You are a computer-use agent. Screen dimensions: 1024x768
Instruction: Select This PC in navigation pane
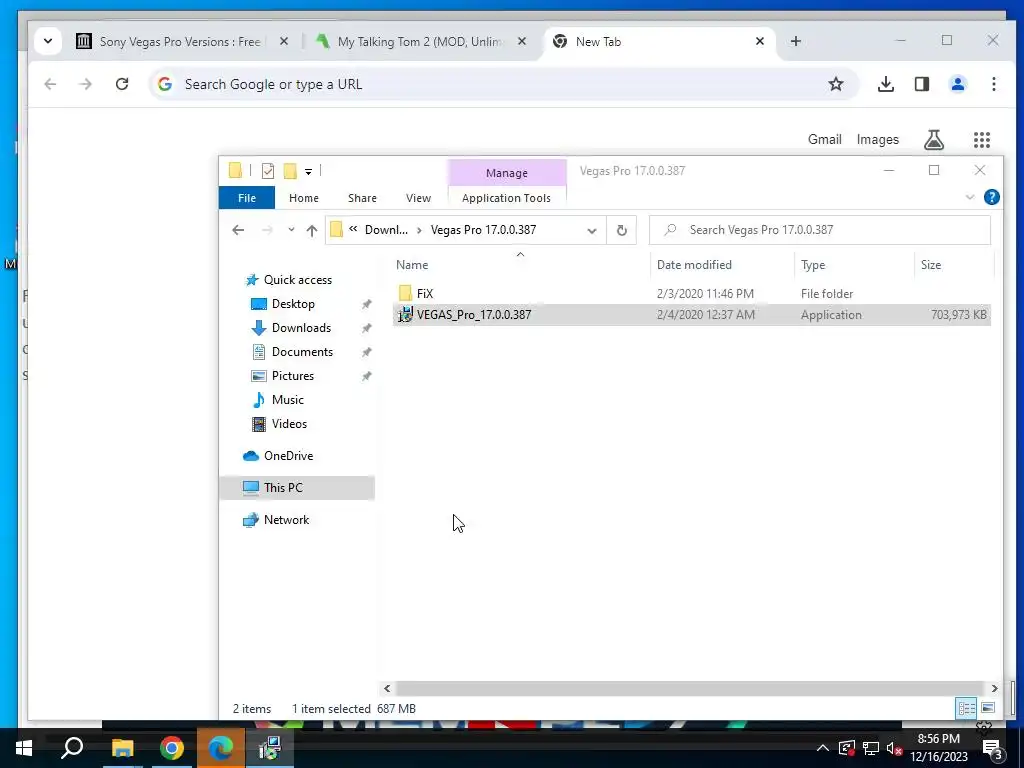297,488
